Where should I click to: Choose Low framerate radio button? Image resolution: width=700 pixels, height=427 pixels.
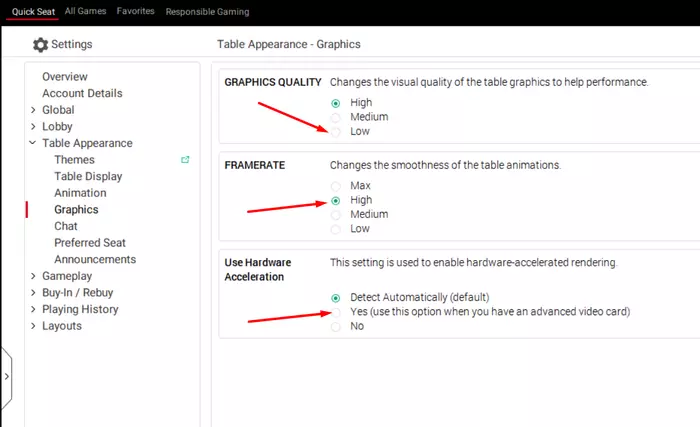click(x=336, y=229)
